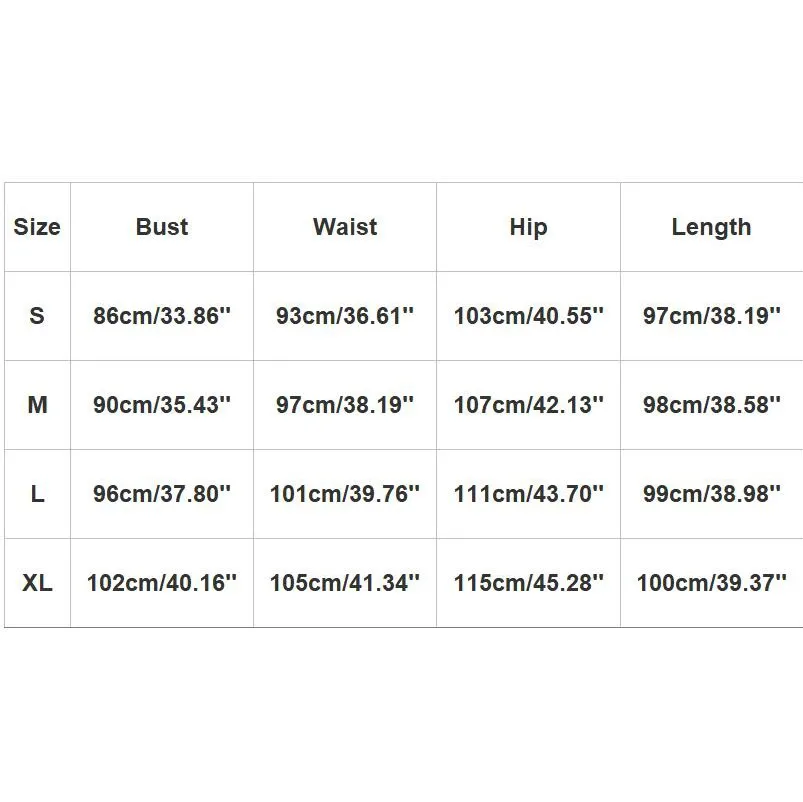Click the Length column header
Screen dimensions: 803x802
[x=711, y=227]
